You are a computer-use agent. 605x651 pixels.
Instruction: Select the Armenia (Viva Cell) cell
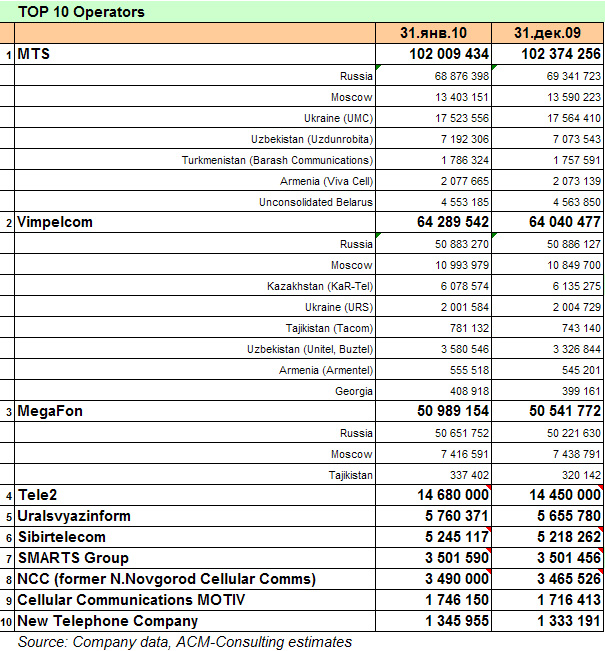(x=326, y=181)
